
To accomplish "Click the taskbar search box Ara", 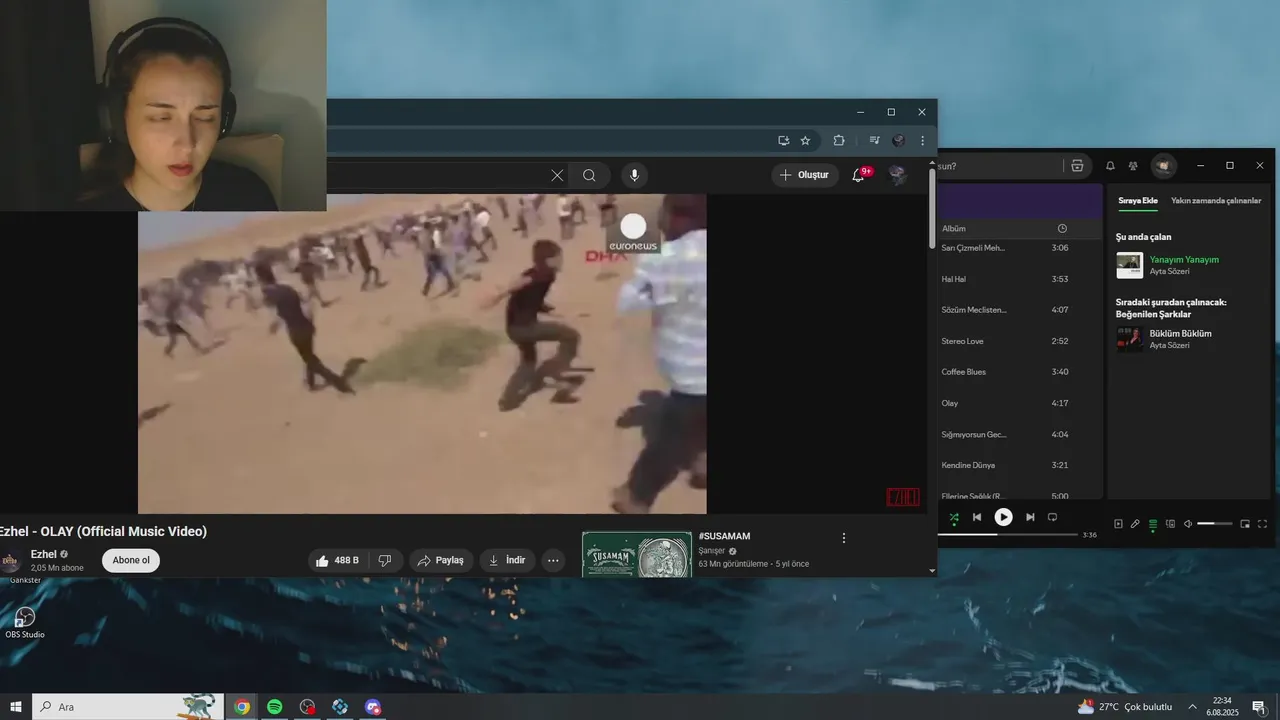I will tap(128, 707).
